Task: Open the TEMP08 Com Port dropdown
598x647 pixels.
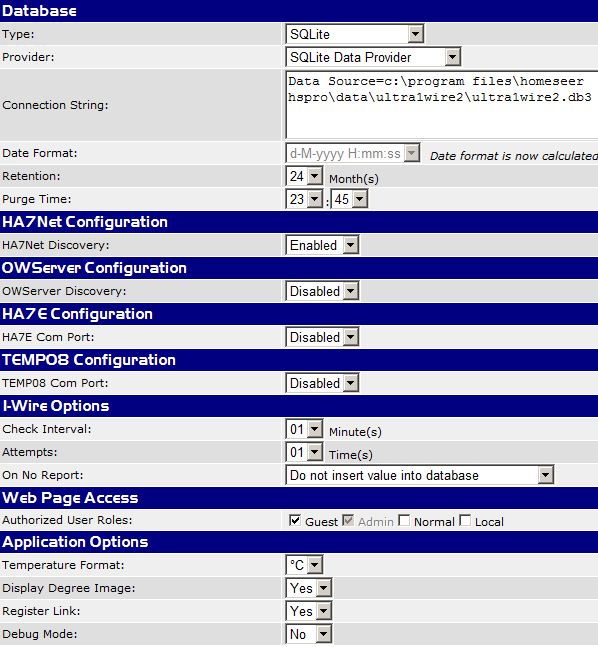Action: 322,383
